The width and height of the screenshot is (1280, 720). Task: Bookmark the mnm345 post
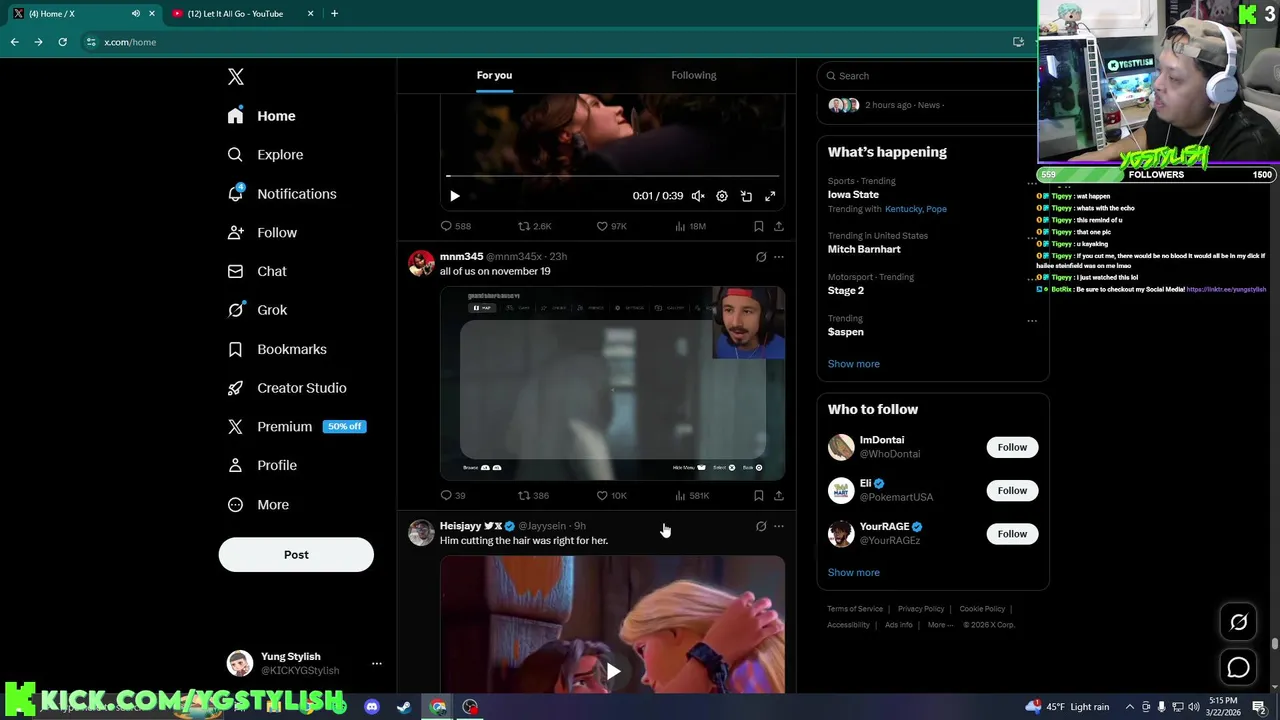click(759, 495)
